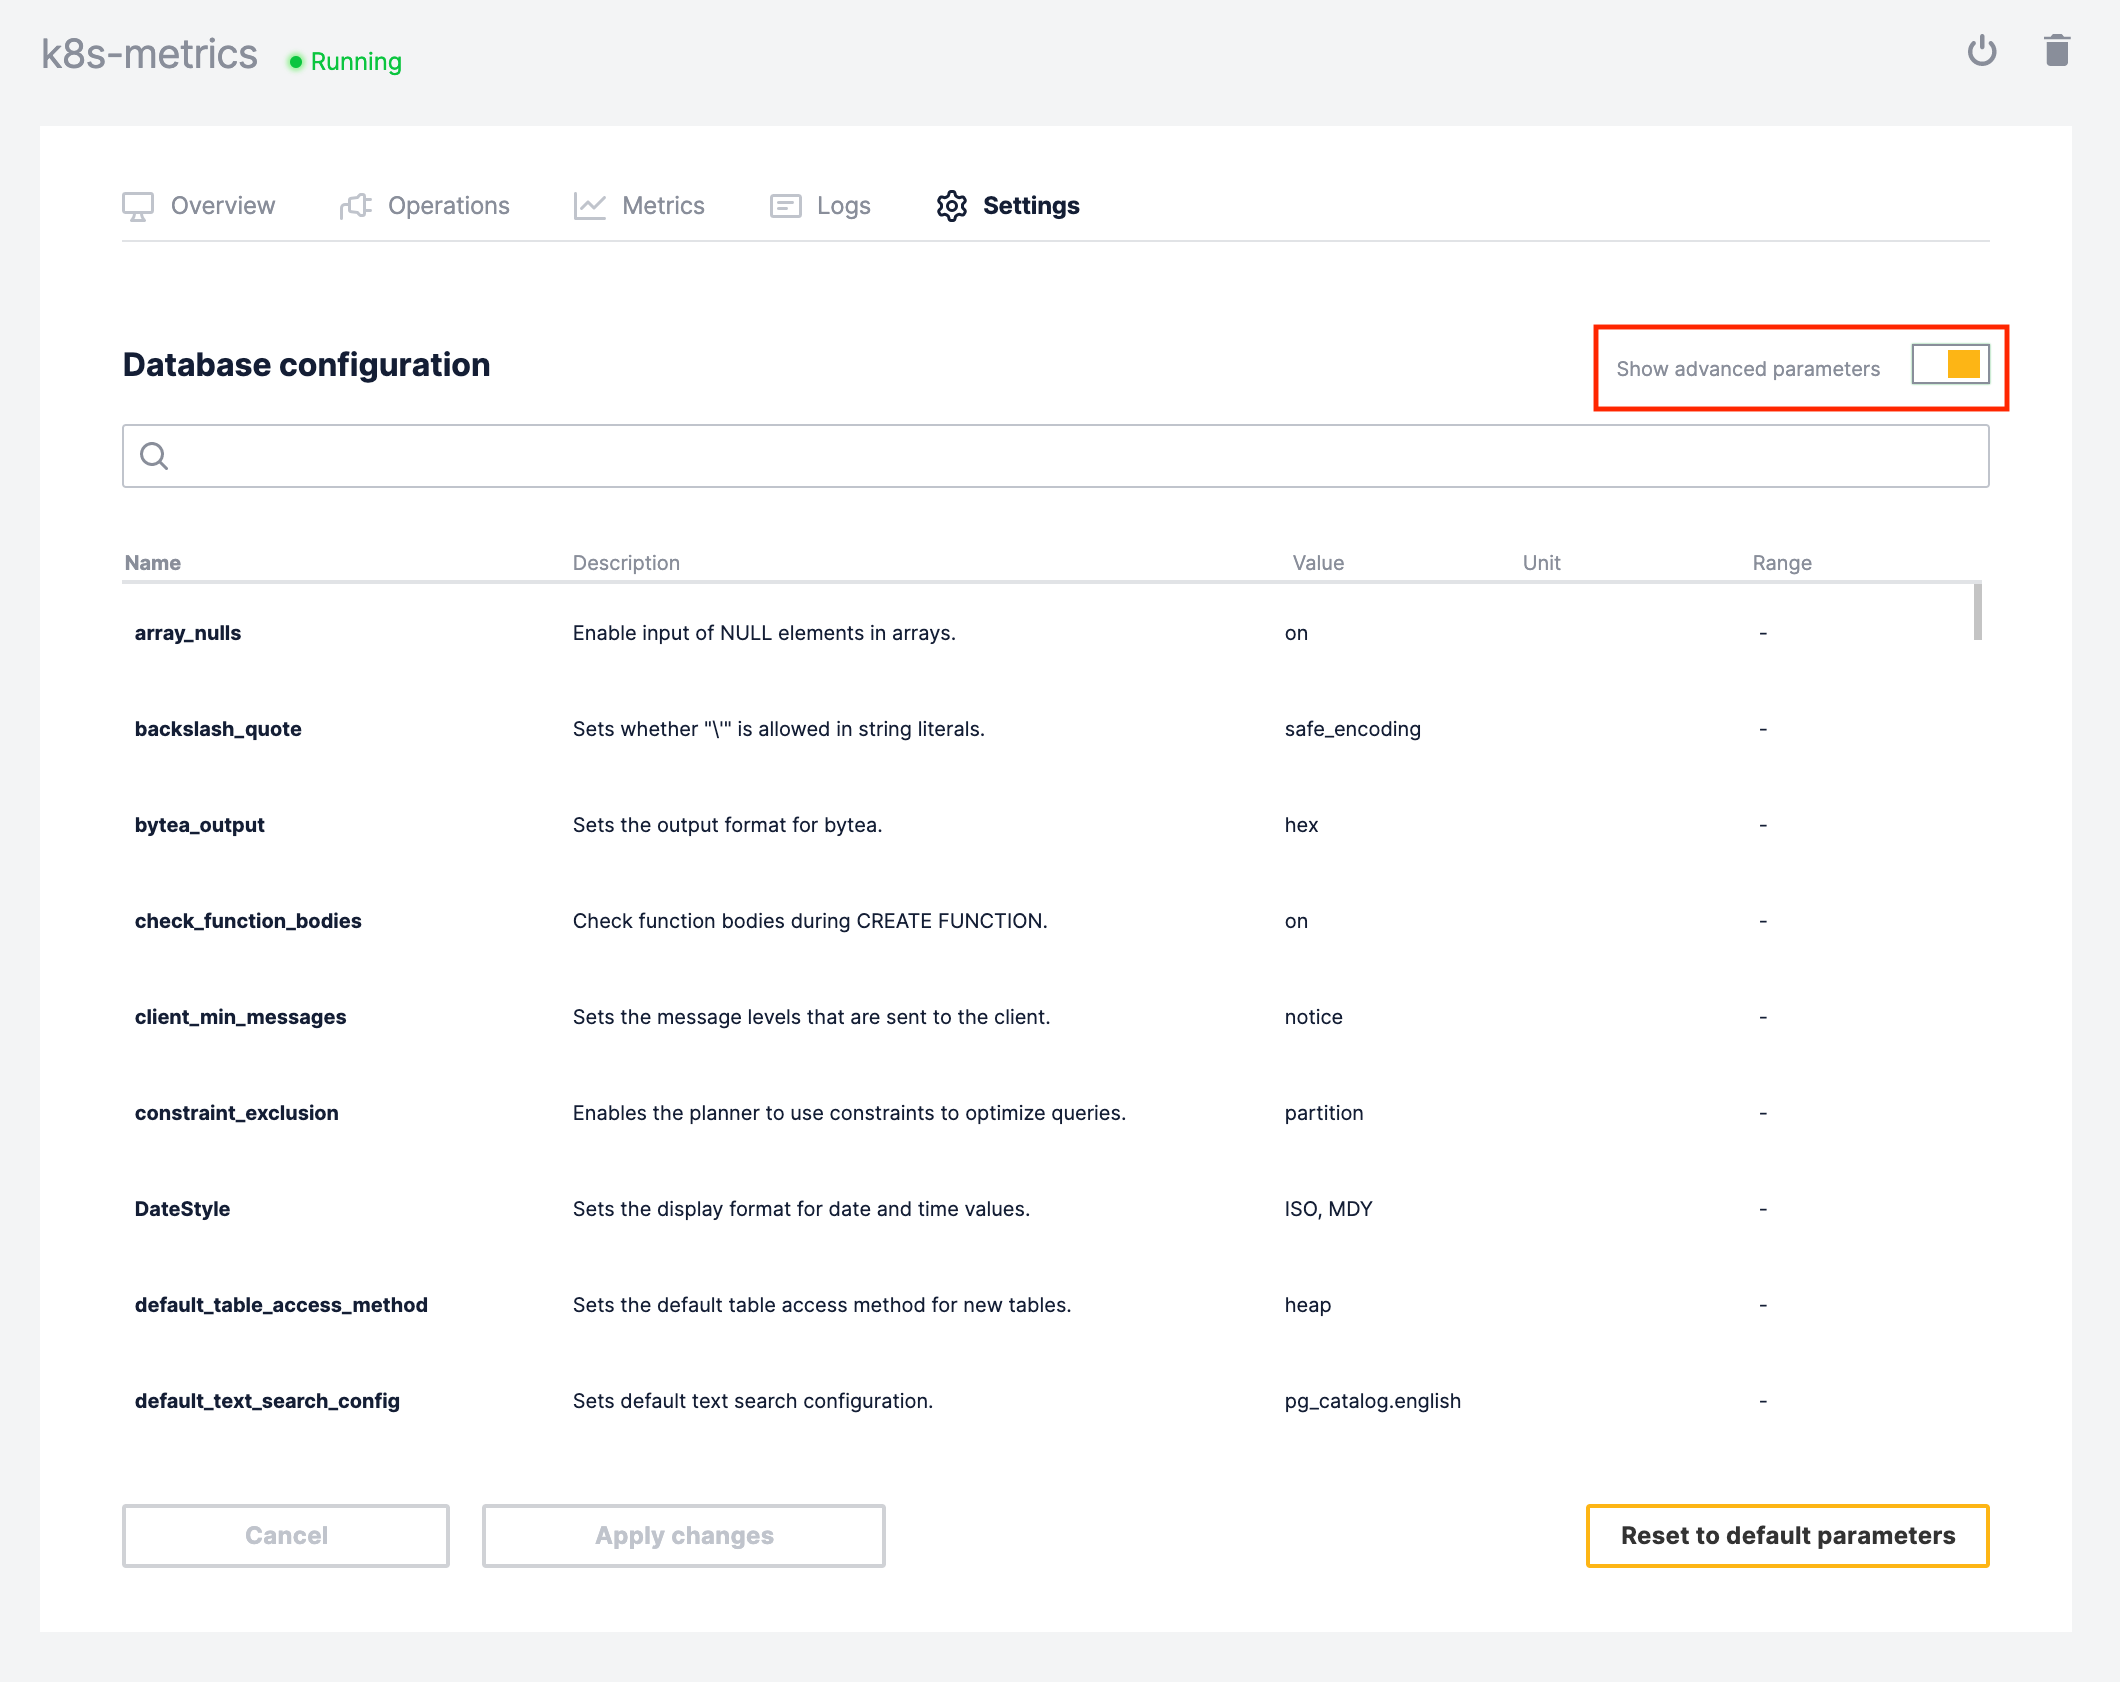Click 'Enable input of NULL elements' description
2120x1682 pixels.
click(x=764, y=633)
